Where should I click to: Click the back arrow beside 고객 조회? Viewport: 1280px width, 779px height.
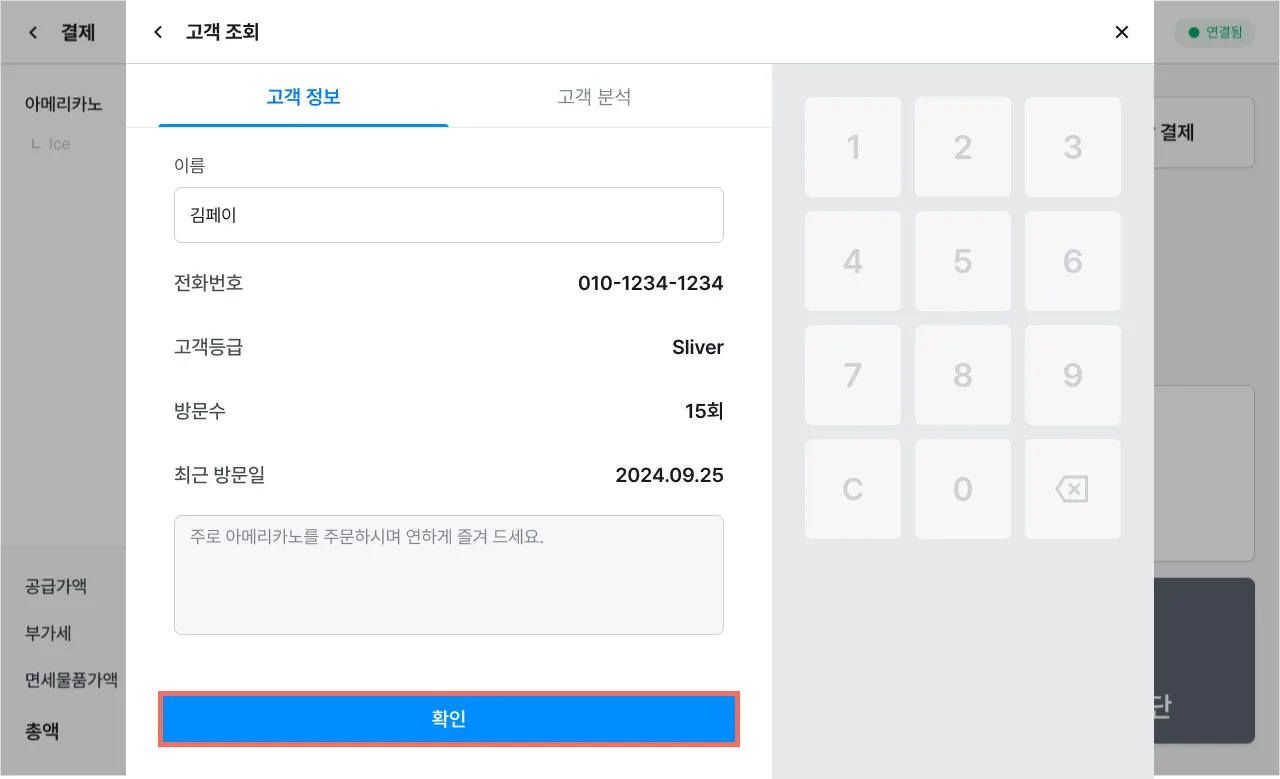[x=158, y=32]
